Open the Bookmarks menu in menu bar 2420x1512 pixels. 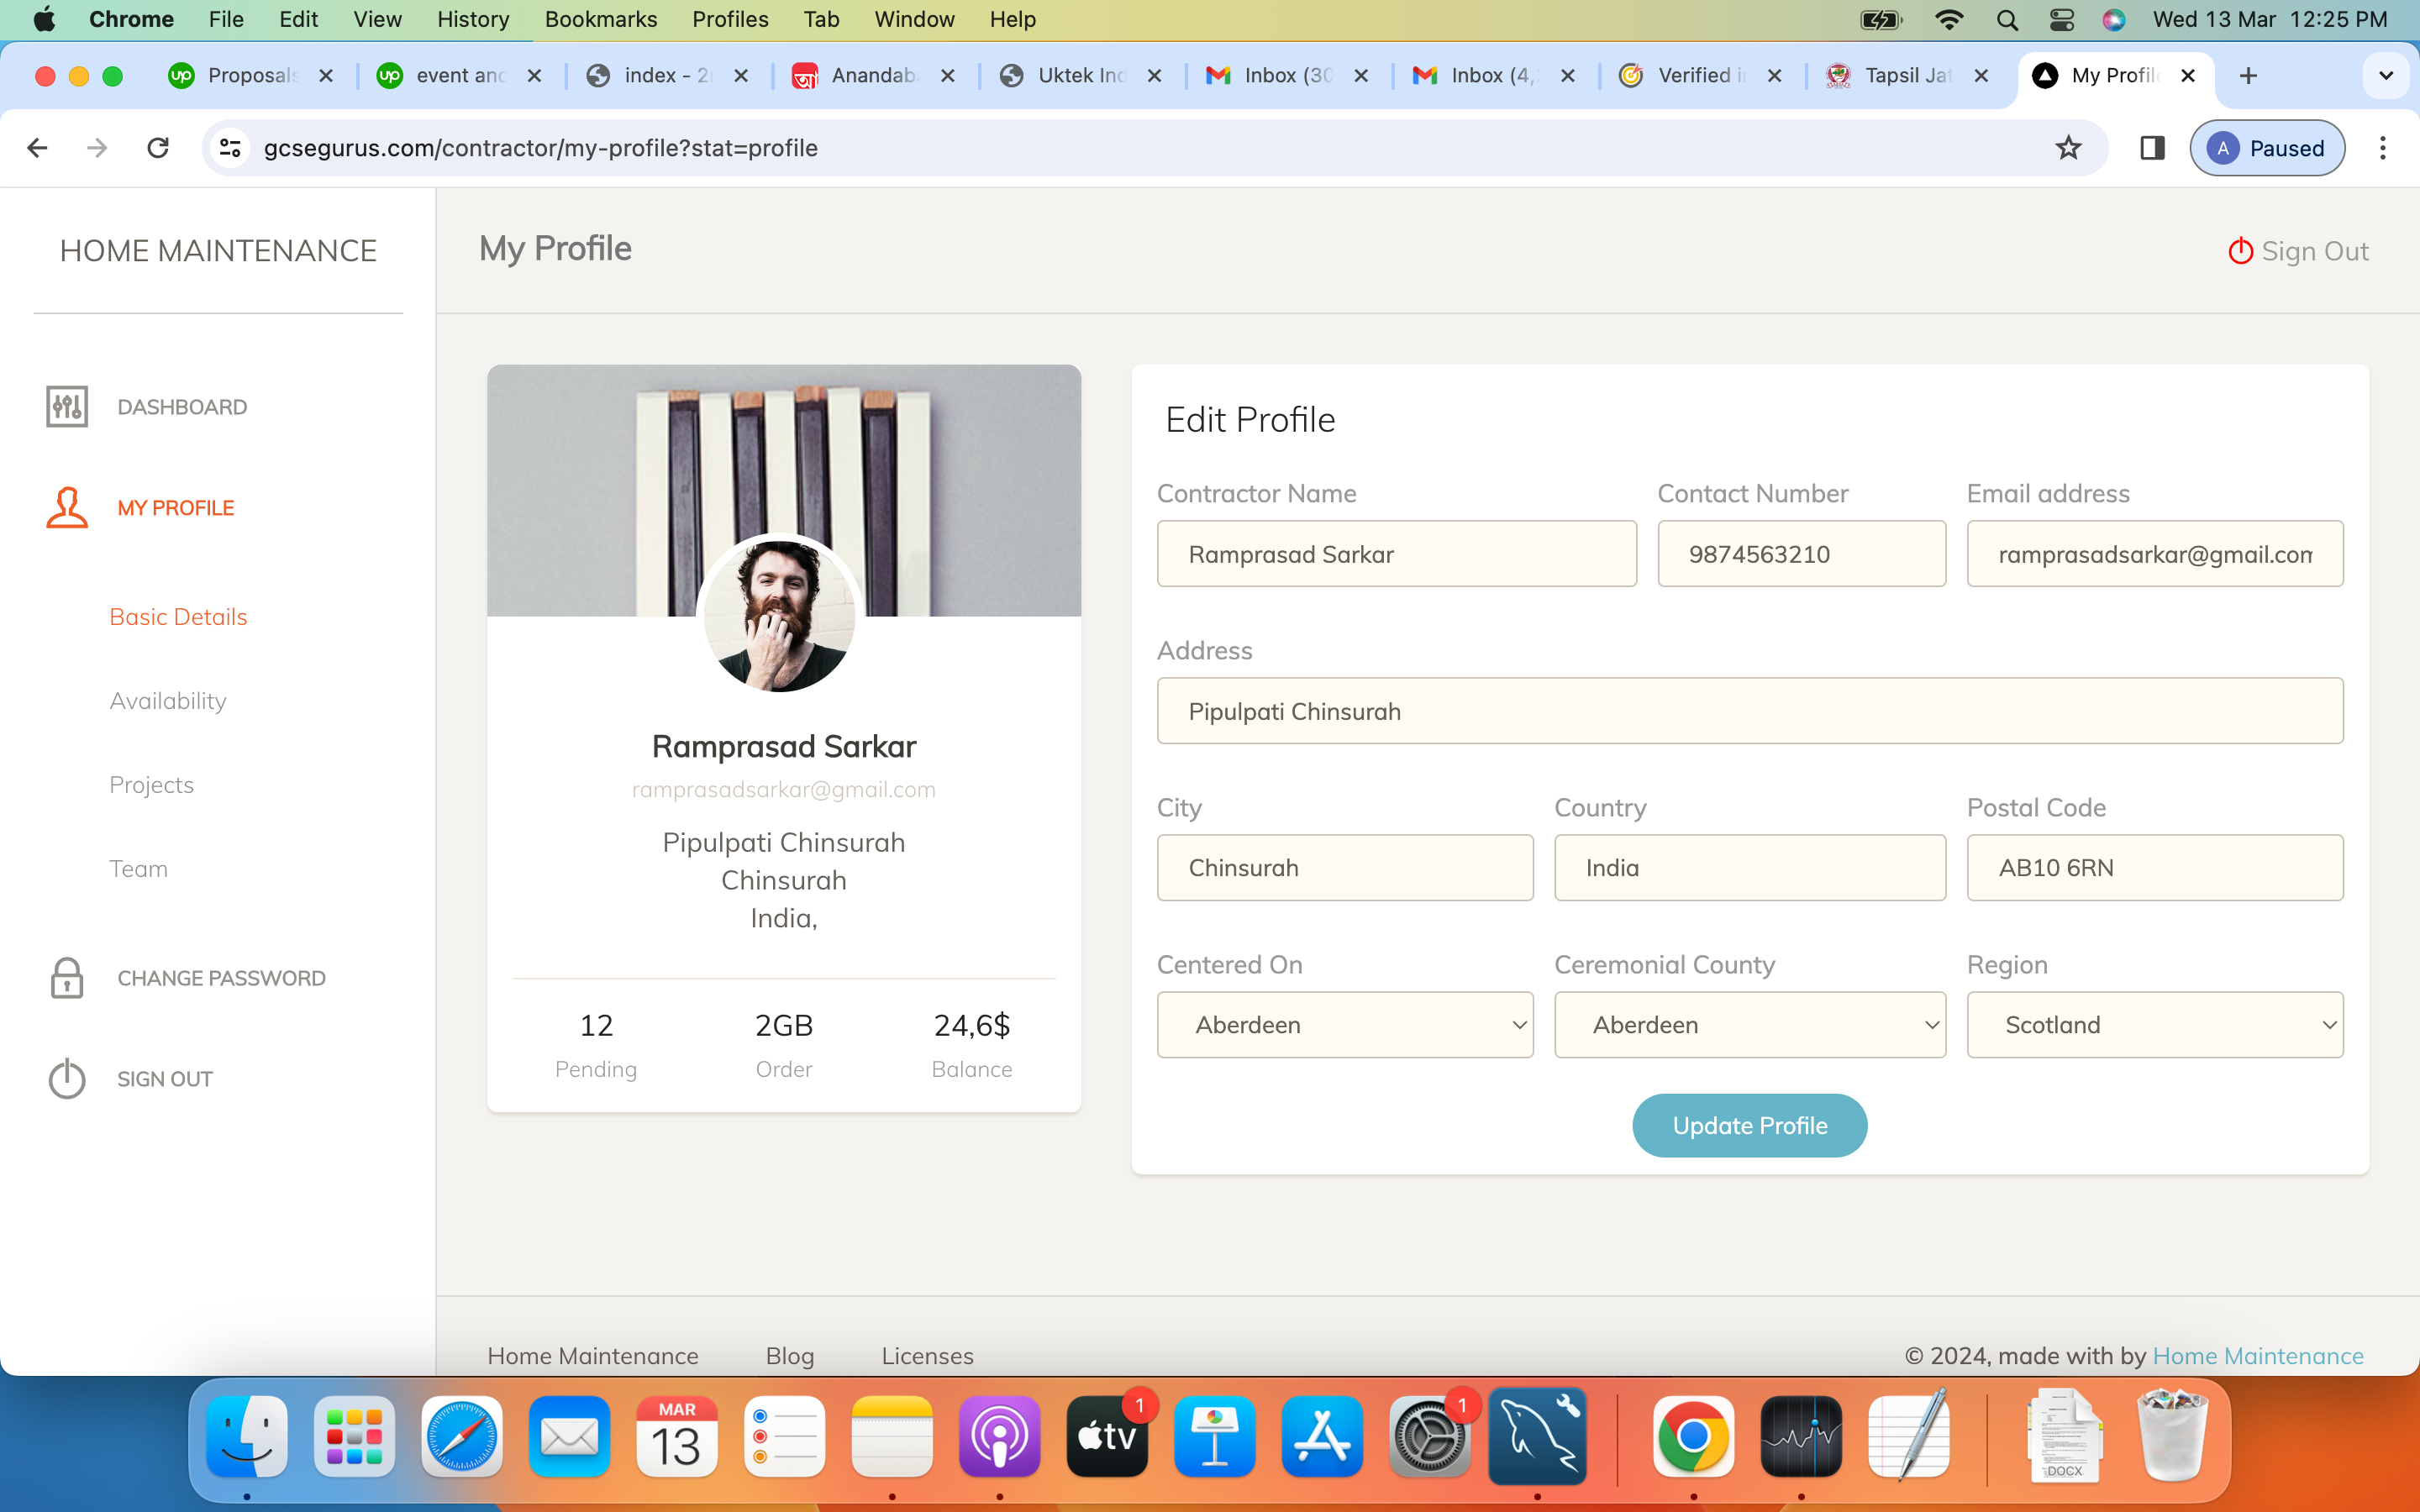point(600,19)
